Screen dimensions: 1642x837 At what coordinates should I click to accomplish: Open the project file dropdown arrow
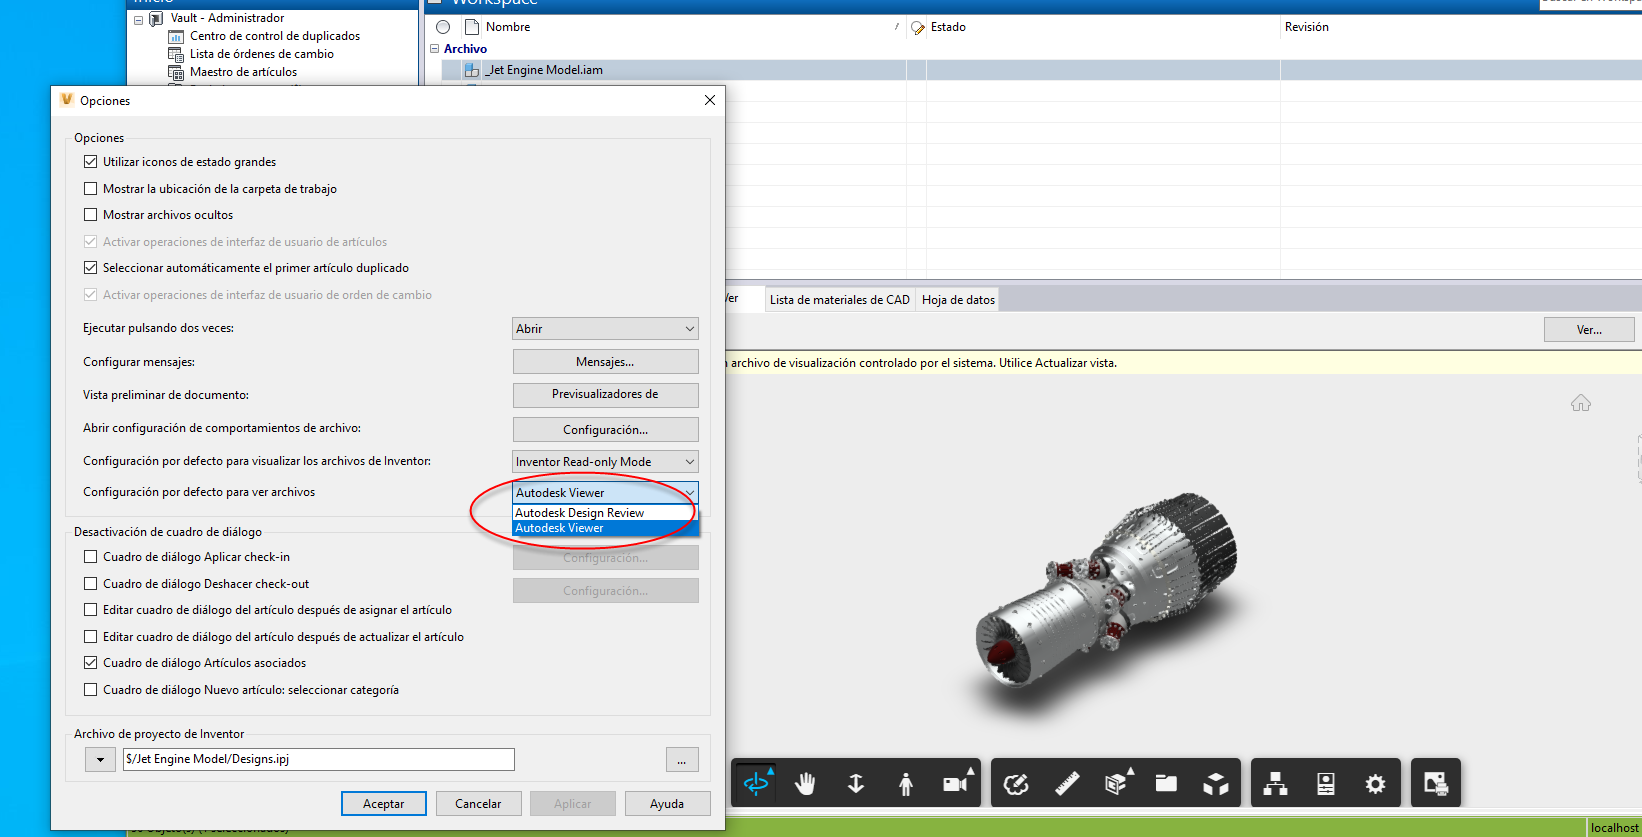100,760
